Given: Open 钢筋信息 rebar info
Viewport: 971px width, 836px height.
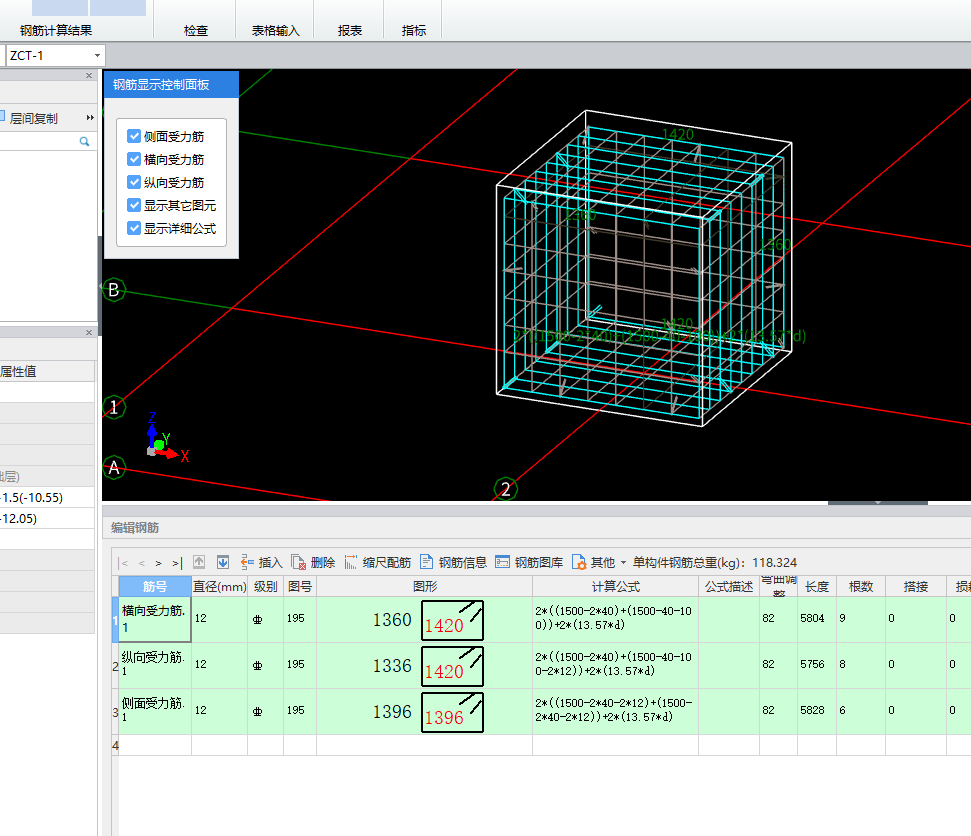Looking at the screenshot, I should (x=453, y=562).
